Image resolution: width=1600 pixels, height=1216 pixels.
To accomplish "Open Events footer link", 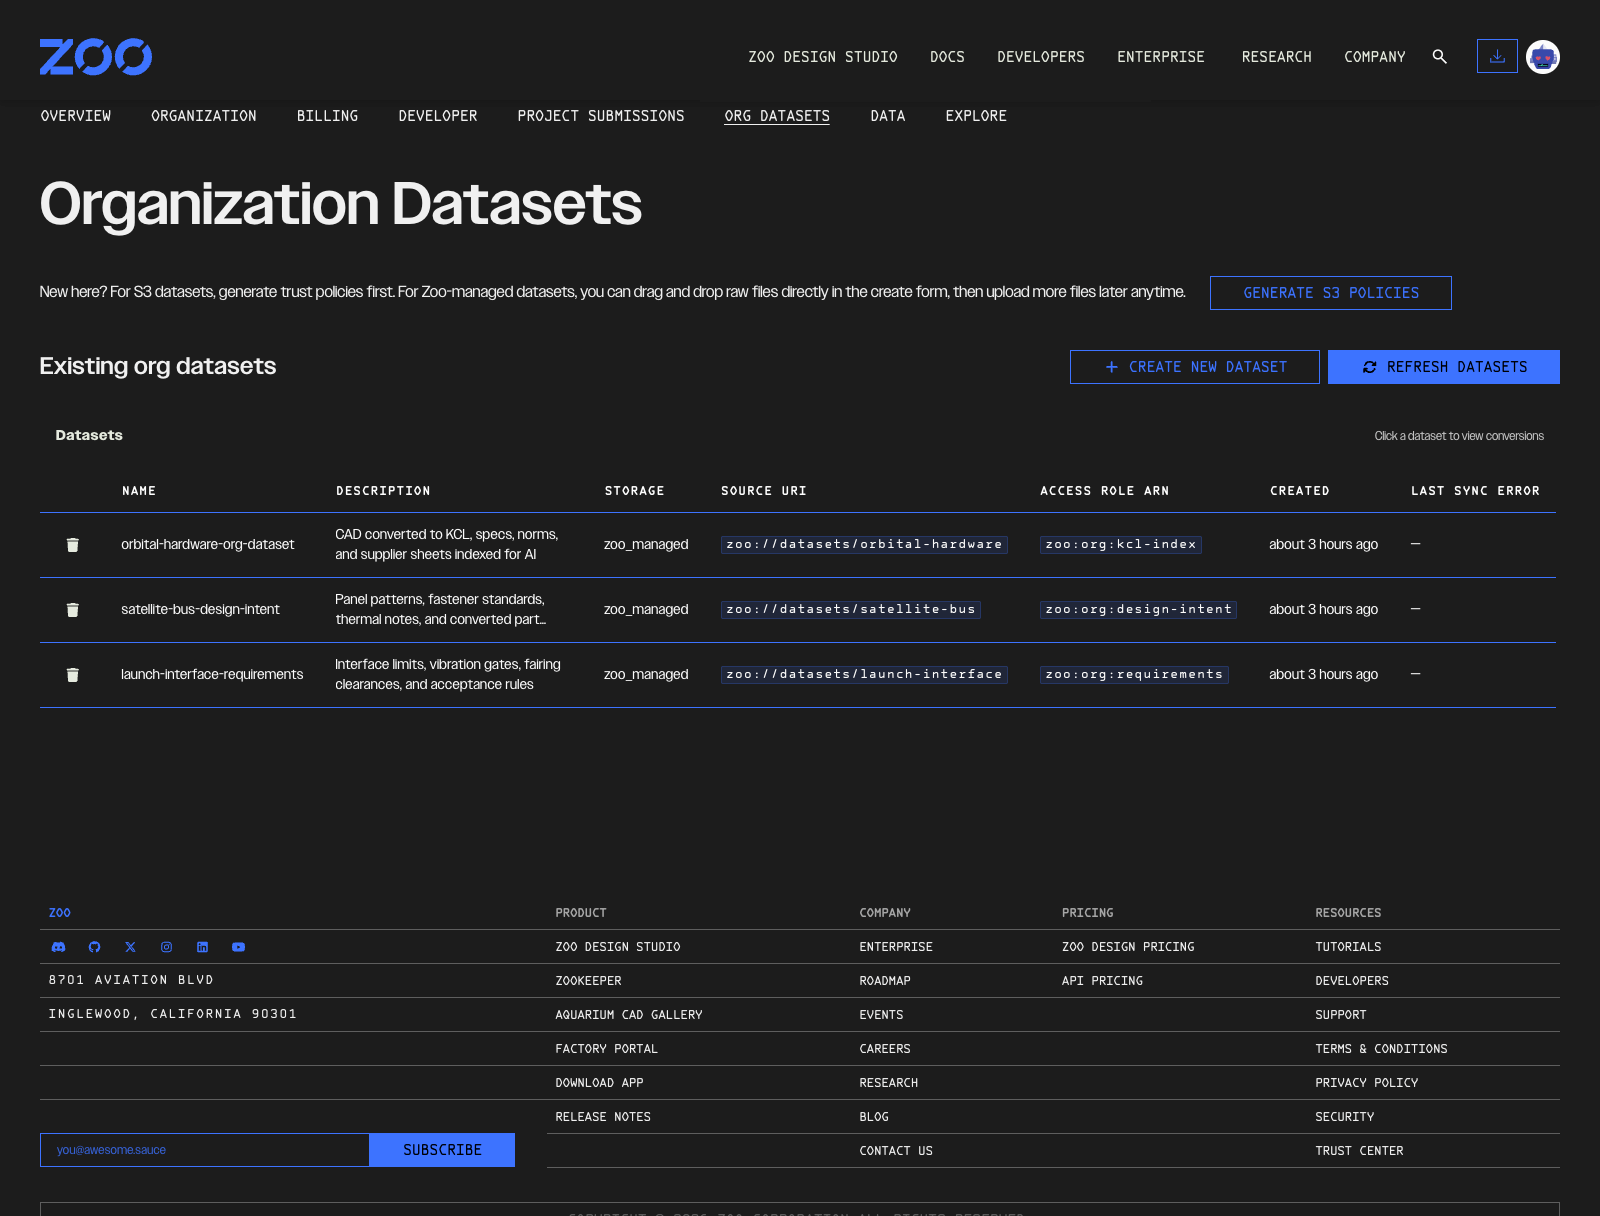I will 881,1015.
